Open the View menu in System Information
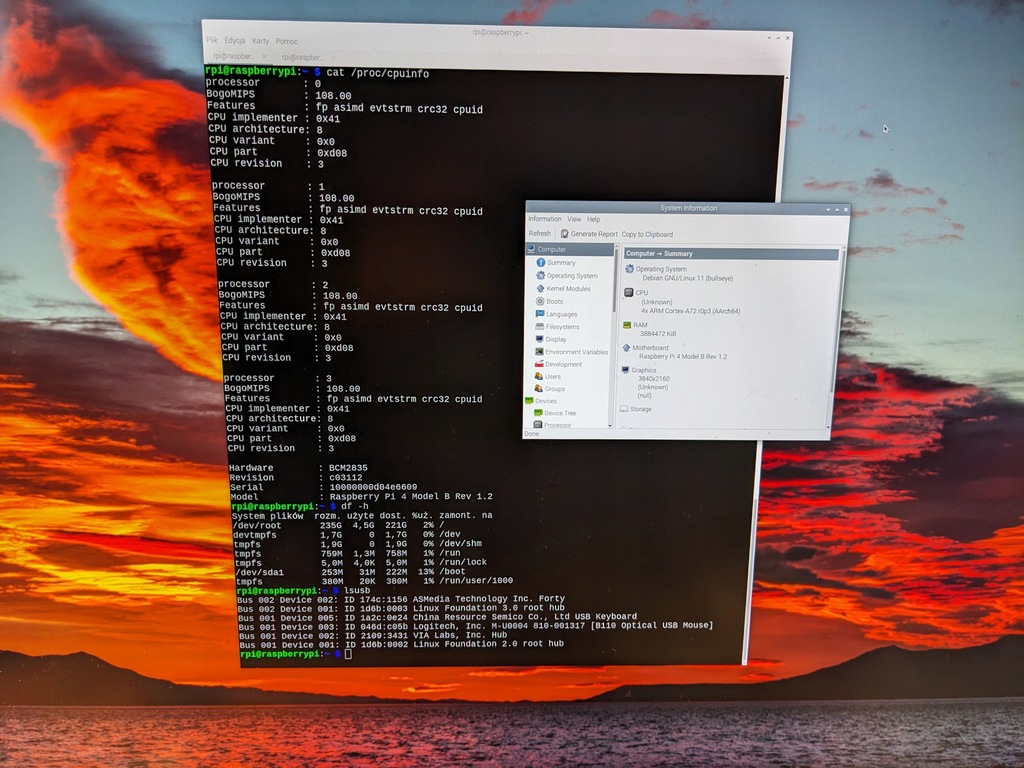This screenshot has height=768, width=1024. [x=574, y=219]
